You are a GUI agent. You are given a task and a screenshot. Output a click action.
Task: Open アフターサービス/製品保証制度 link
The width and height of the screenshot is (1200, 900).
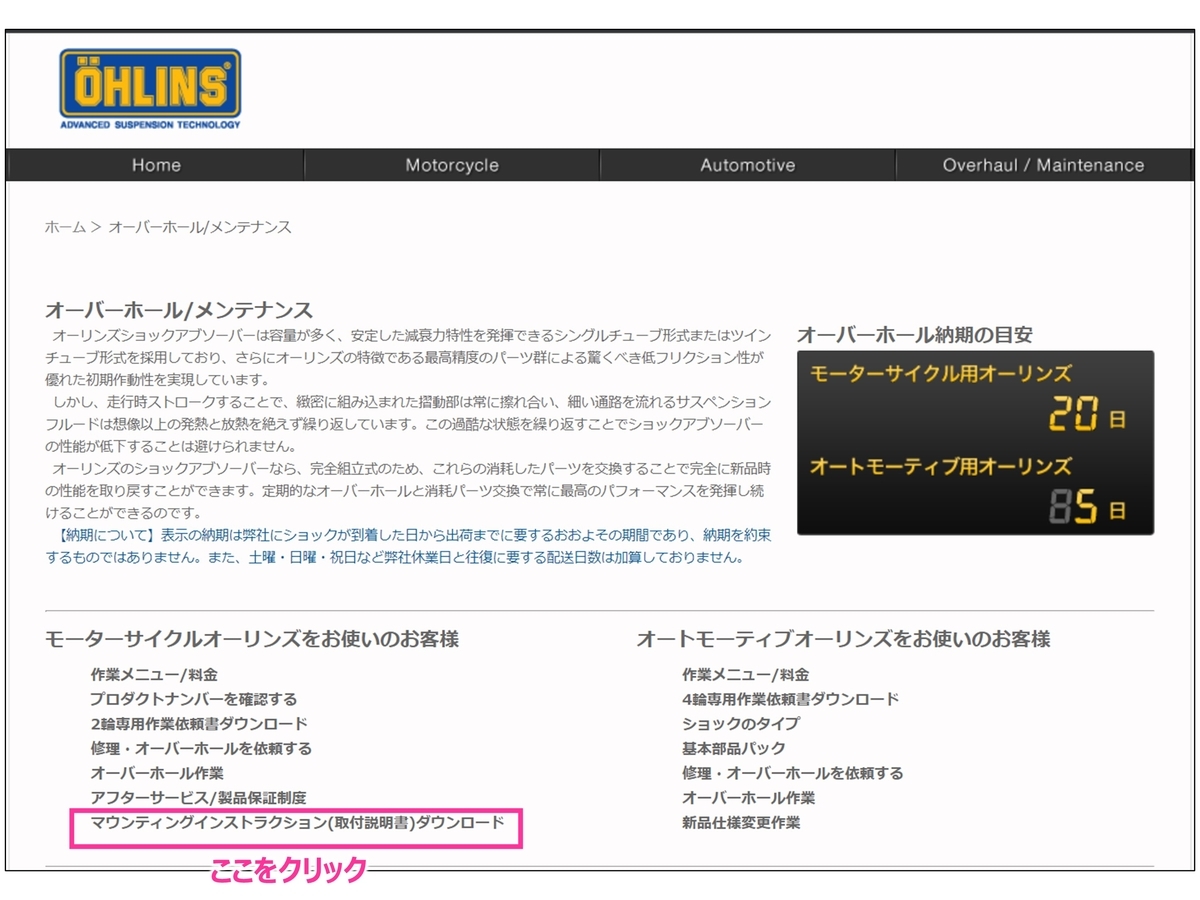tap(198, 798)
